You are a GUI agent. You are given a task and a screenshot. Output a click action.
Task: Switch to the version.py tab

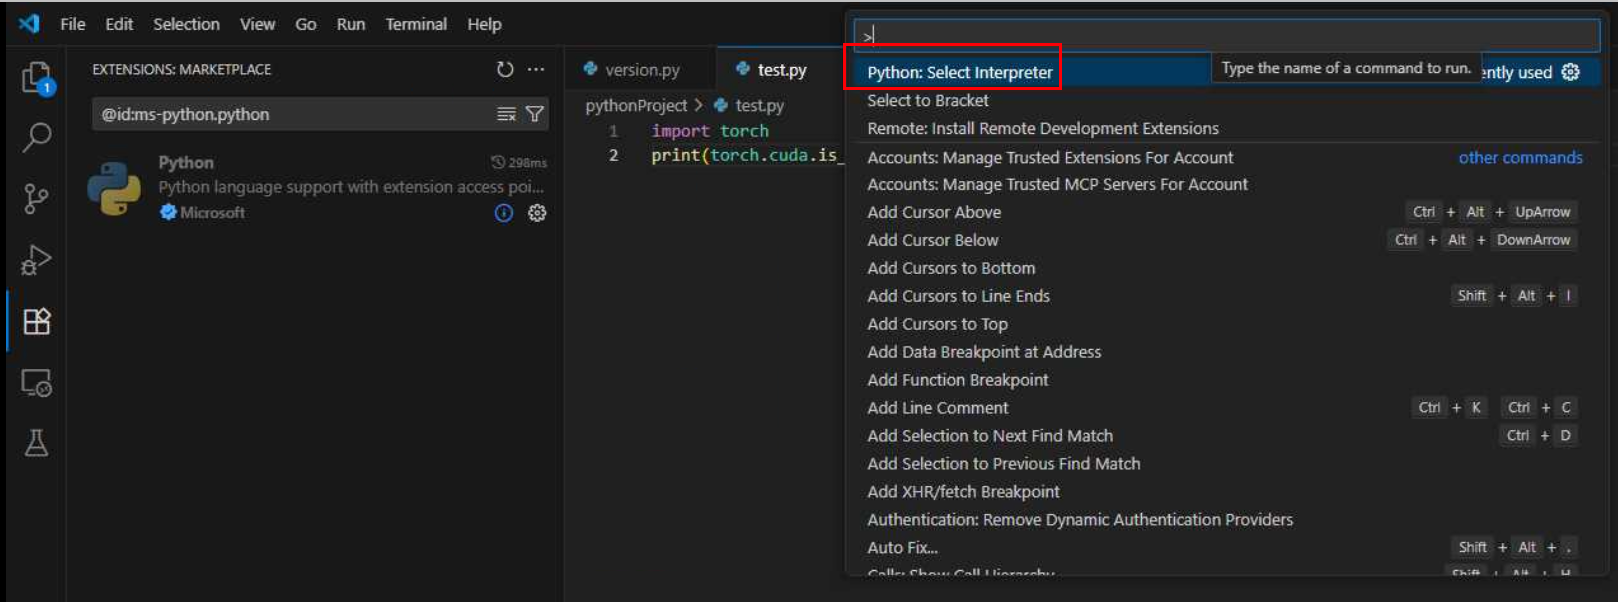641,70
